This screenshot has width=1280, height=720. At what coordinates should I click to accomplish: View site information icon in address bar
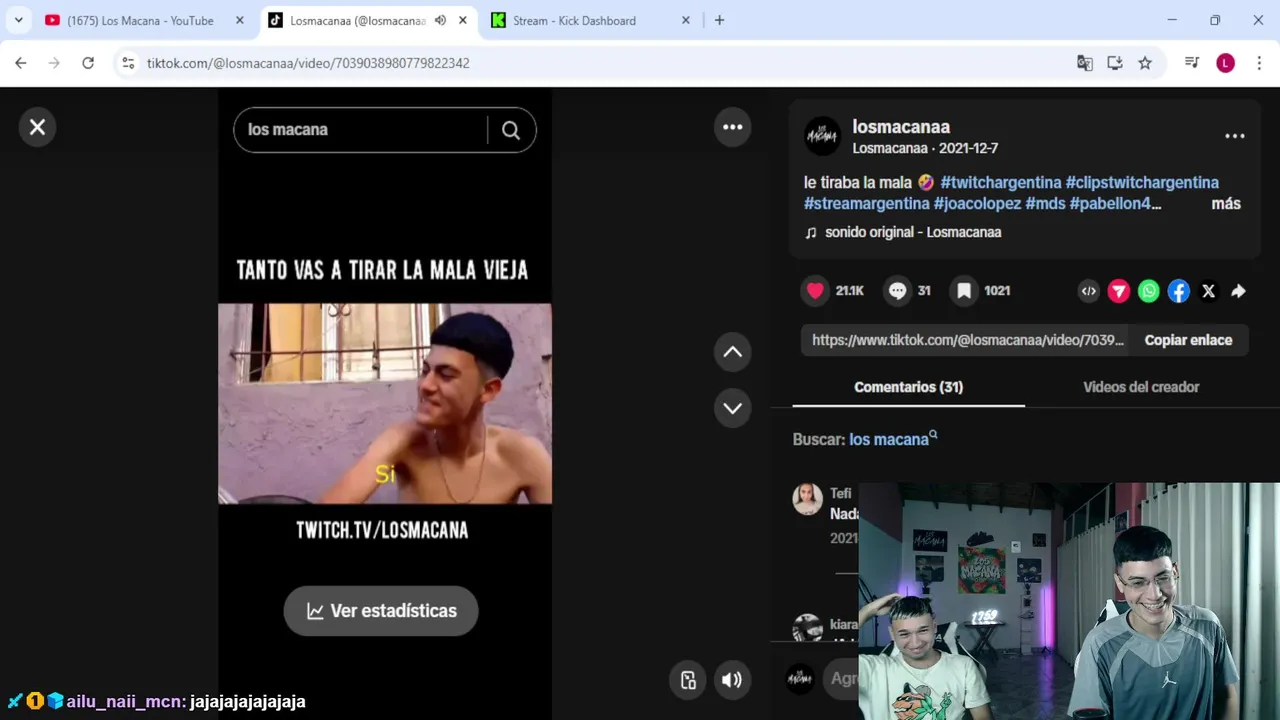[127, 63]
